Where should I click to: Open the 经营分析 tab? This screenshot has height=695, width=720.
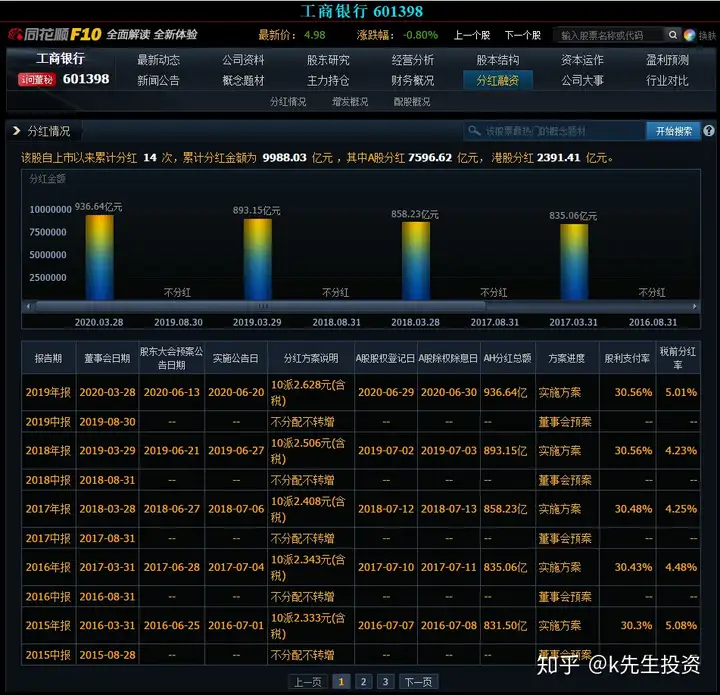[412, 60]
